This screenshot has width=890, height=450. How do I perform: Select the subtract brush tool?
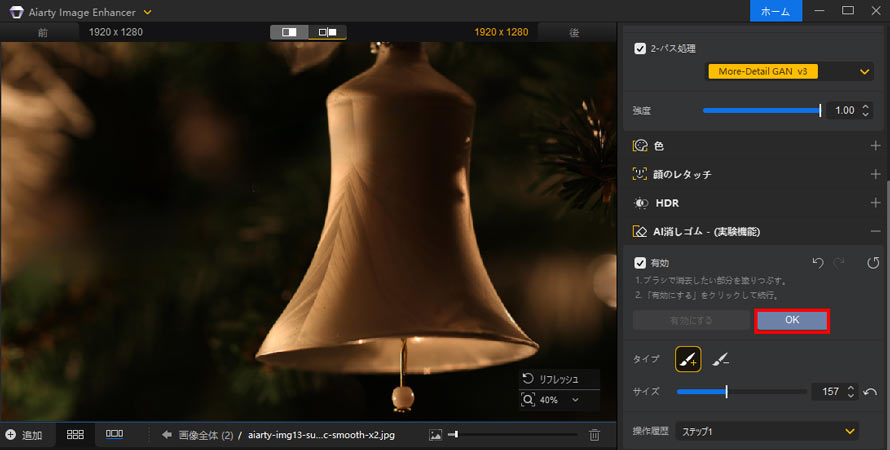(721, 359)
